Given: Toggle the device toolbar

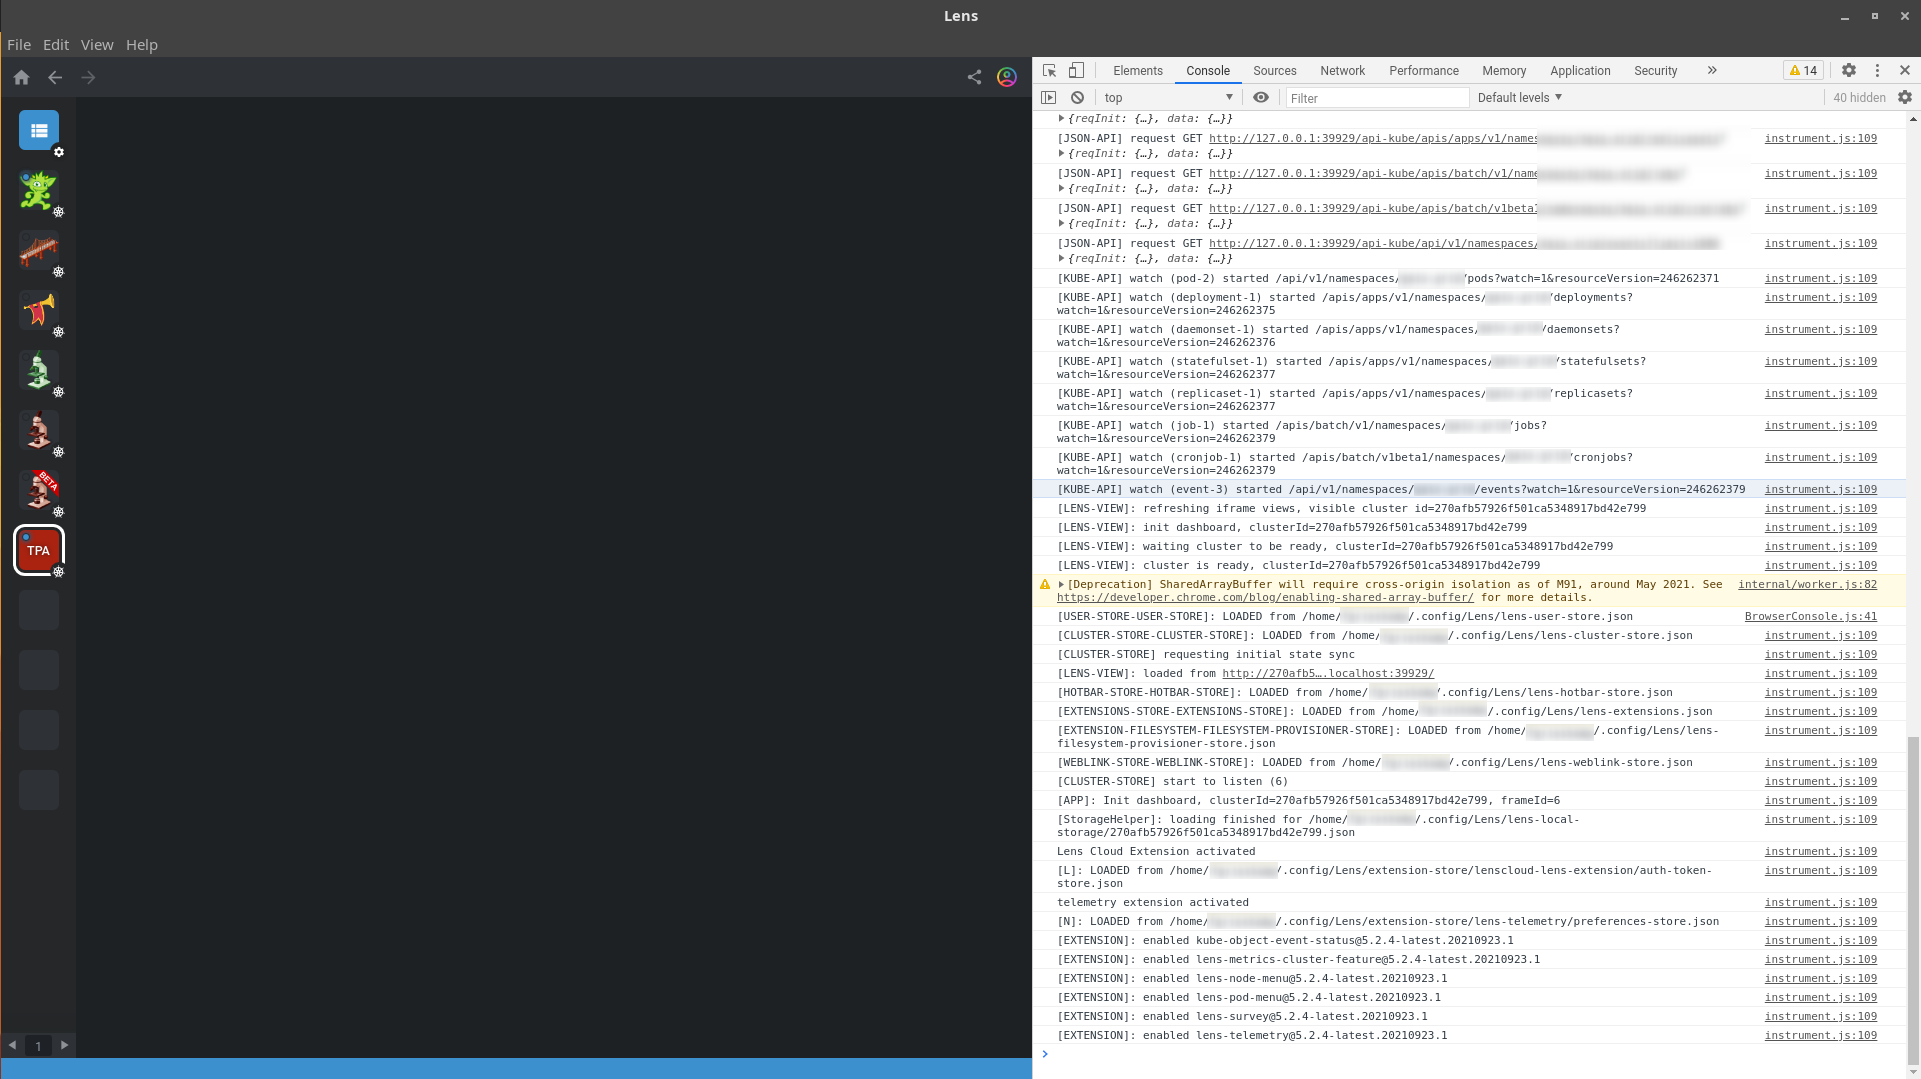Looking at the screenshot, I should [1076, 70].
